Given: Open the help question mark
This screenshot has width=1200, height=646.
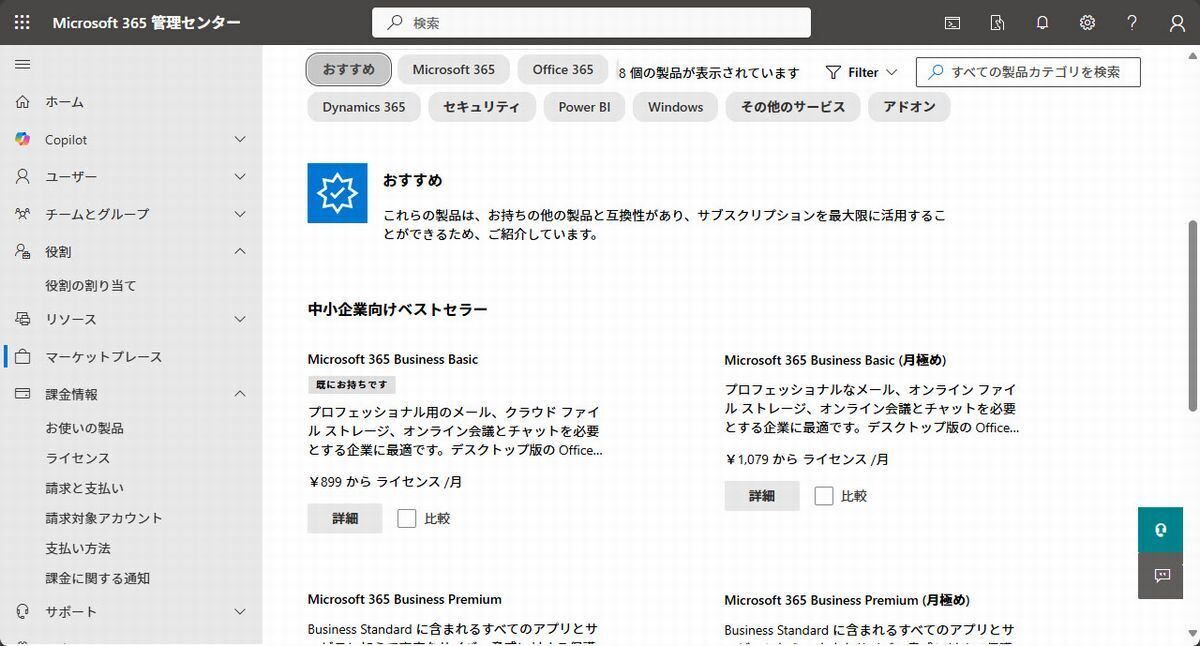Looking at the screenshot, I should (x=1132, y=22).
